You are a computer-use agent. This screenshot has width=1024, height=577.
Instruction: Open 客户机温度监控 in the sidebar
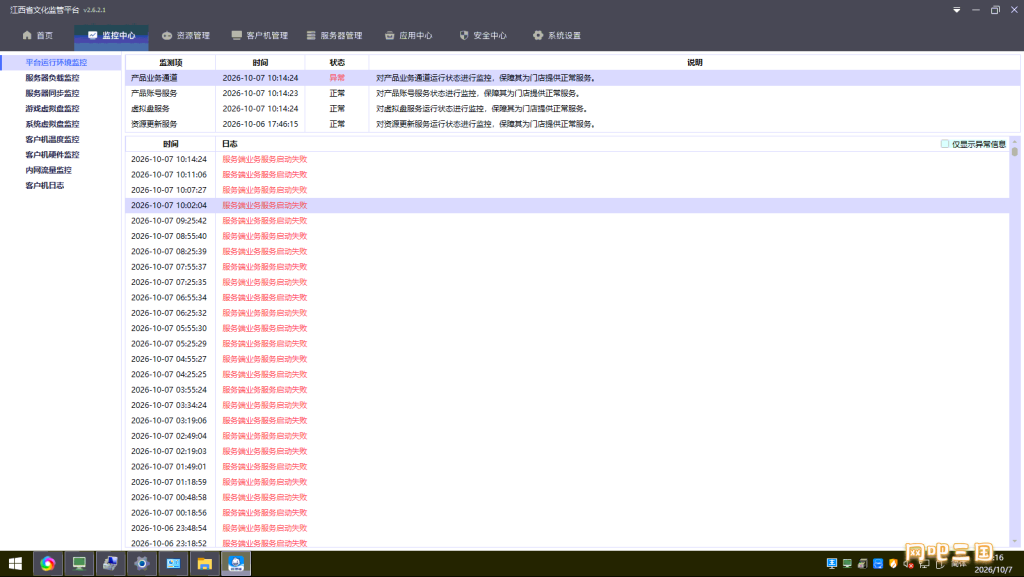52,139
